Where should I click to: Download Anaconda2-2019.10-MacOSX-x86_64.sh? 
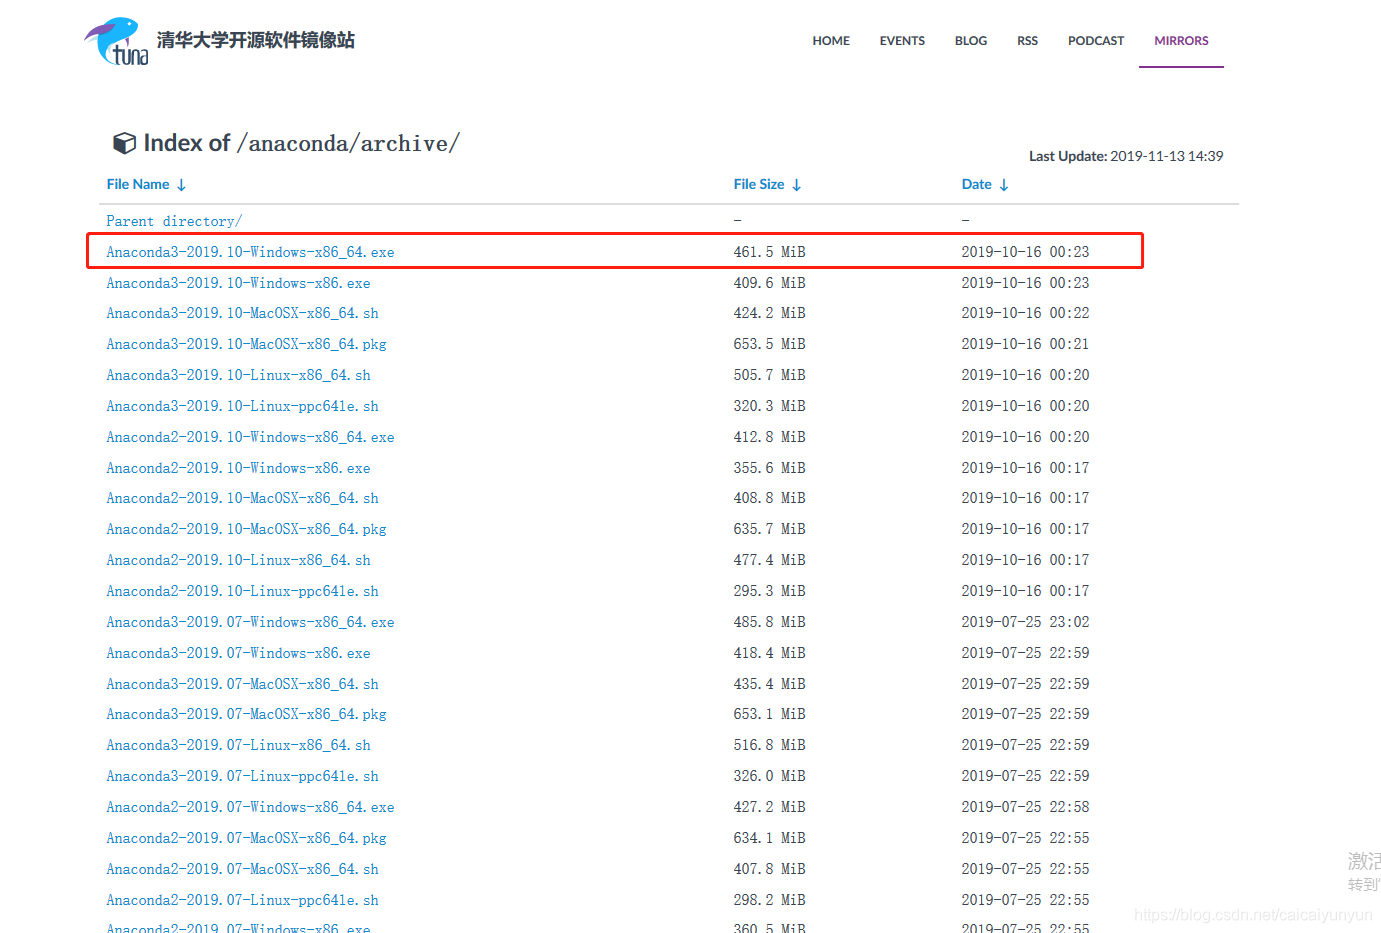[242, 498]
